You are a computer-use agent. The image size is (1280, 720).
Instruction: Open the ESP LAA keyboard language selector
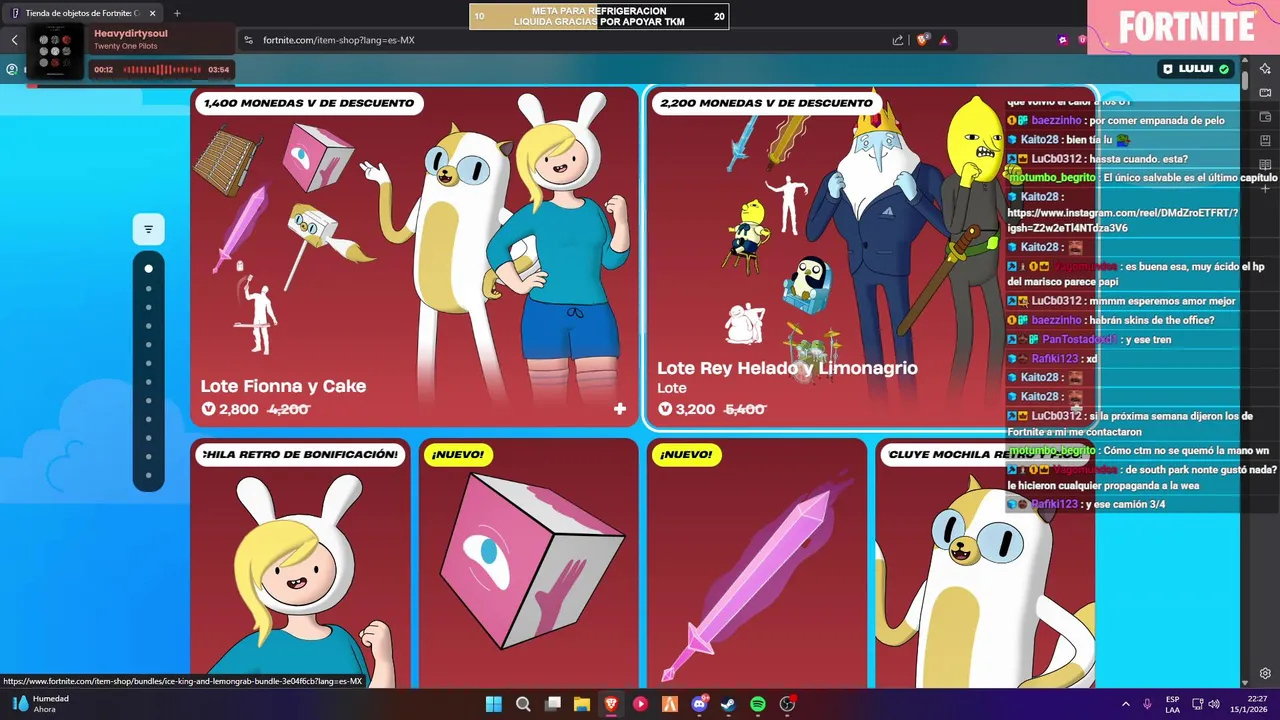tap(1172, 704)
